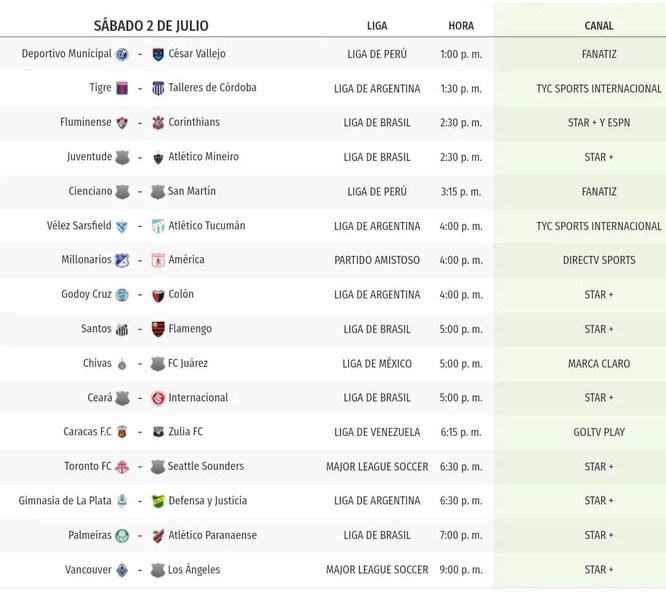The width and height of the screenshot is (666, 600).
Task: Click the Deportivo Municipal team crest
Action: tap(122, 54)
